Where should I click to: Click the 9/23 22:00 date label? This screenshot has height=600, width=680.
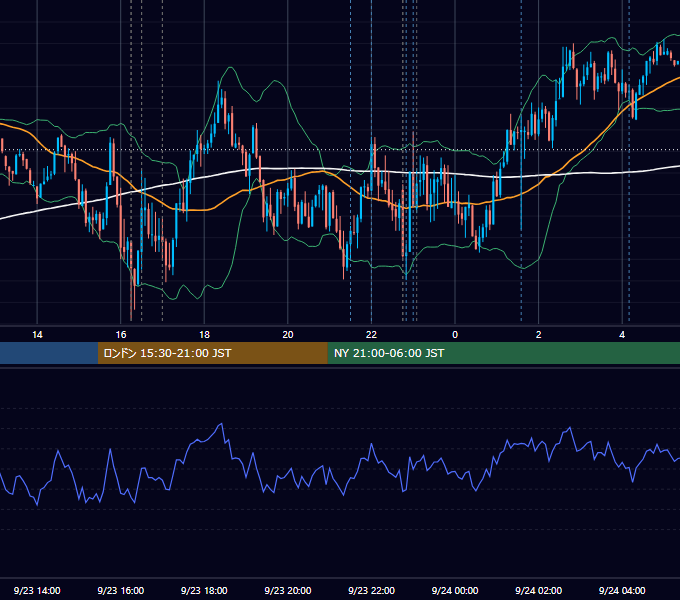pyautogui.click(x=371, y=590)
